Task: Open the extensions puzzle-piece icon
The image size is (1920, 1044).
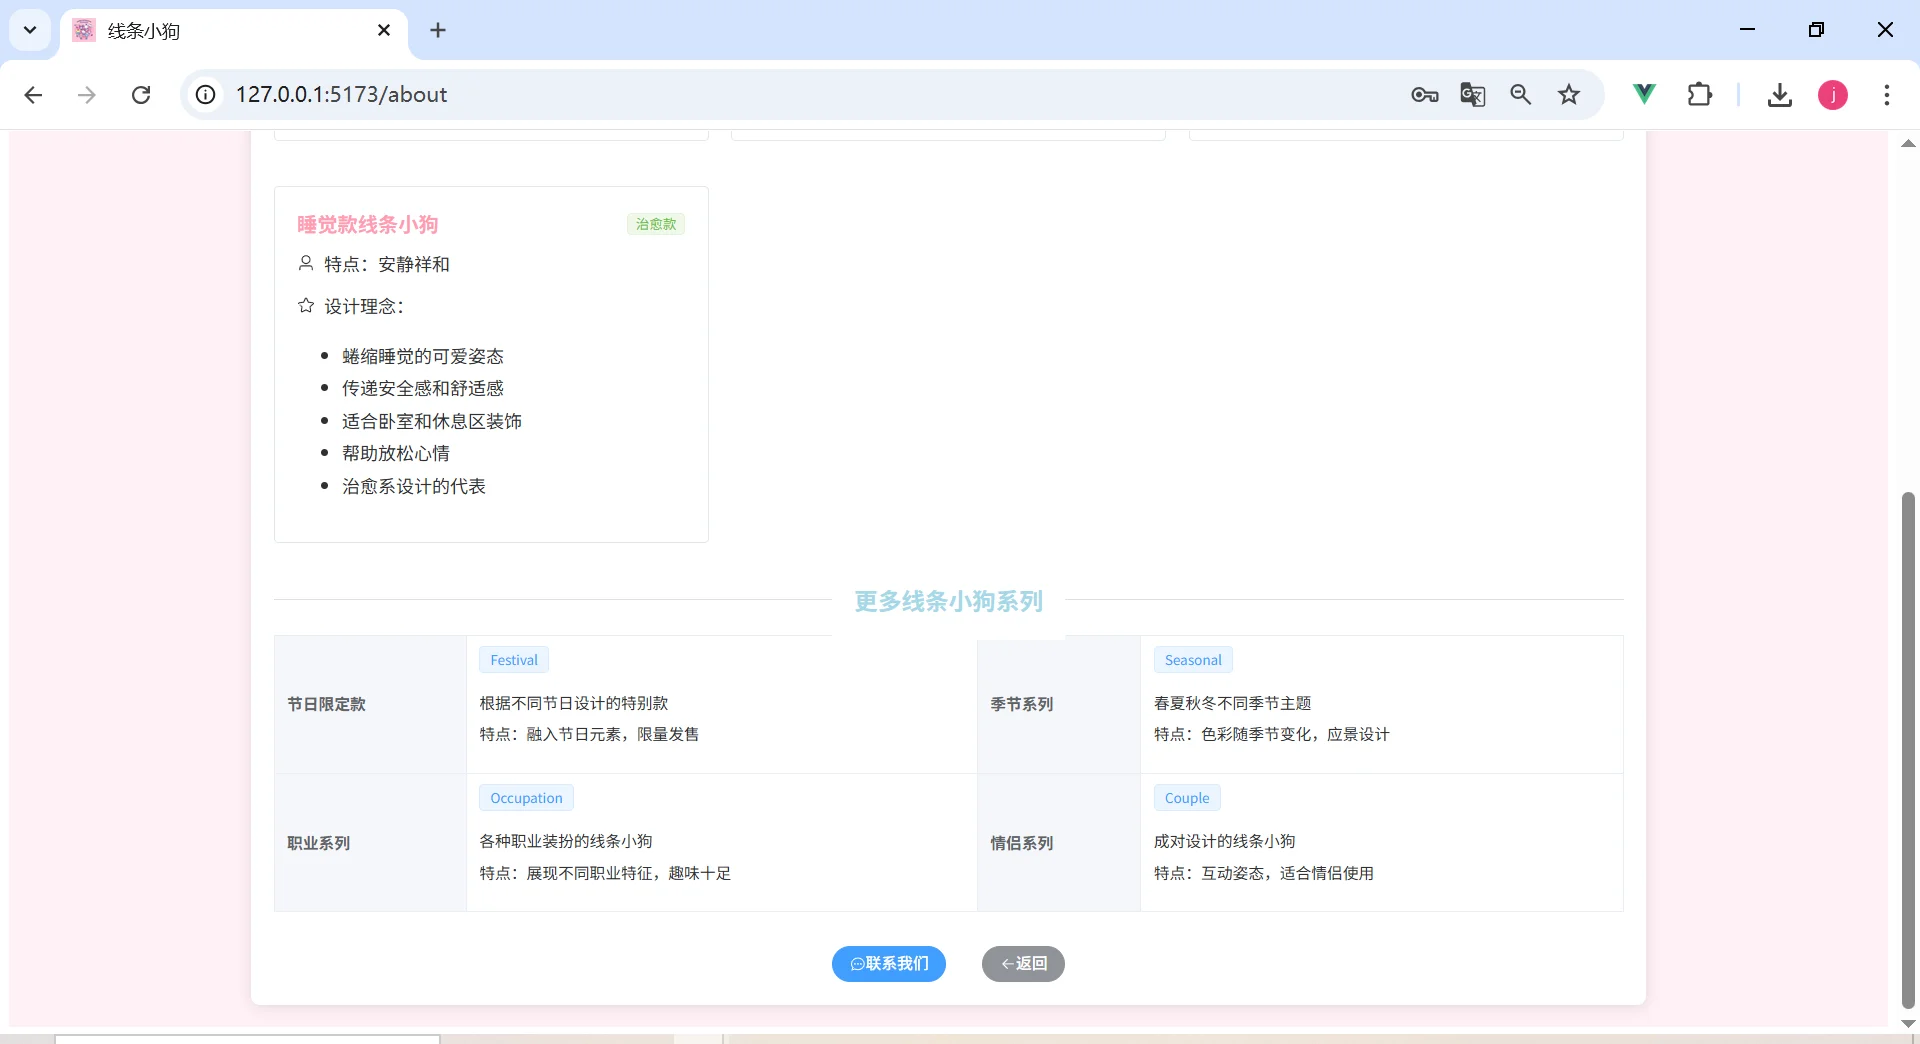Action: point(1700,95)
